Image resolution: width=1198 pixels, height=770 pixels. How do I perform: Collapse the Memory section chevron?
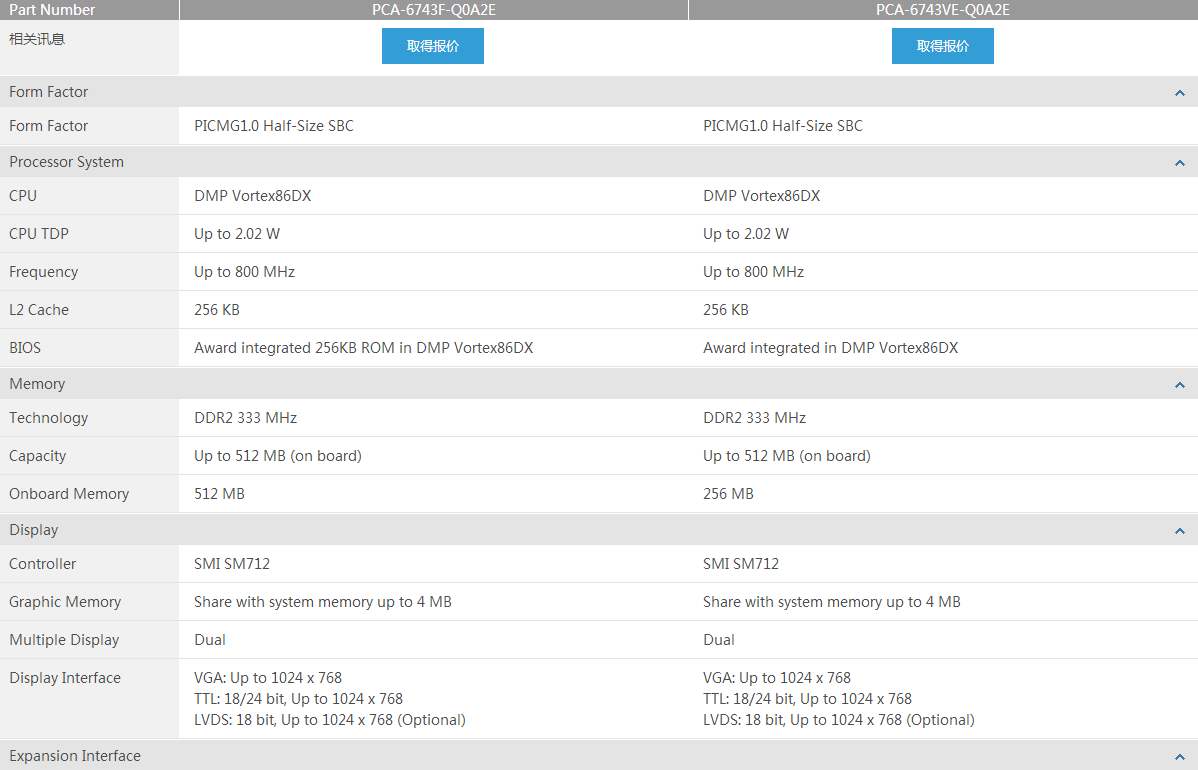pyautogui.click(x=1180, y=385)
